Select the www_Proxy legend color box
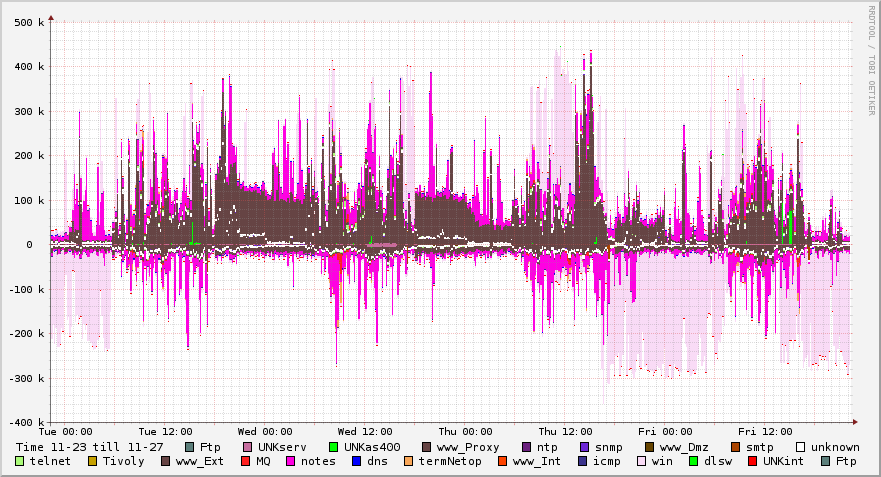This screenshot has height=477, width=881. pyautogui.click(x=428, y=447)
